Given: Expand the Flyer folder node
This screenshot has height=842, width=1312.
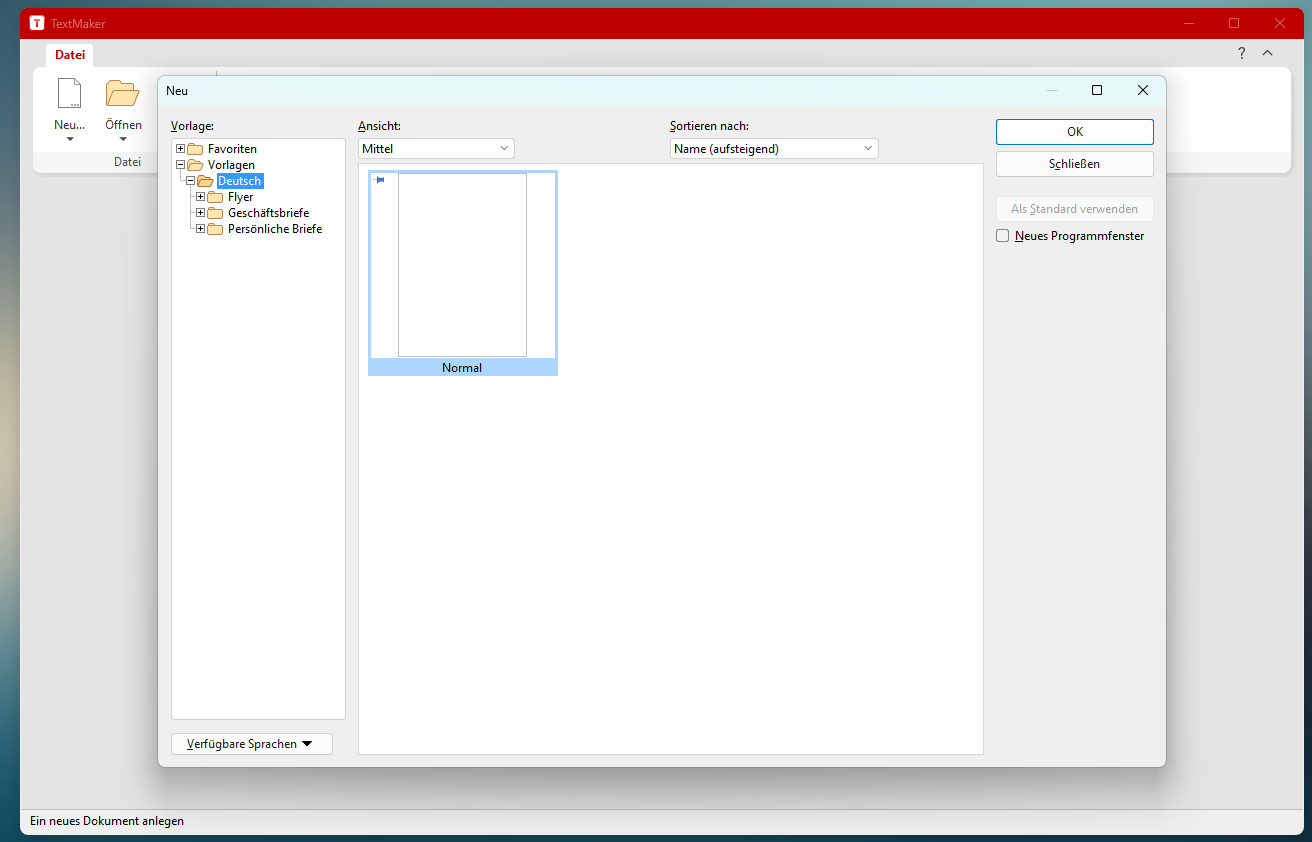Looking at the screenshot, I should coord(200,197).
